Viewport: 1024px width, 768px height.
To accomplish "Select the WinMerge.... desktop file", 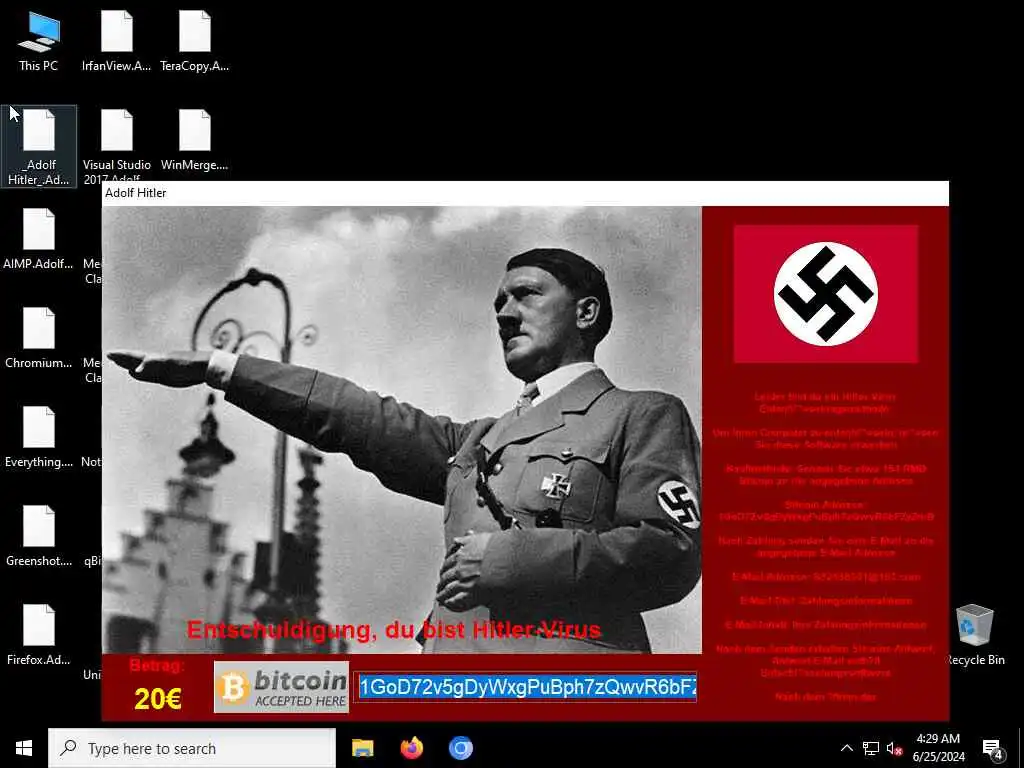I will [195, 140].
